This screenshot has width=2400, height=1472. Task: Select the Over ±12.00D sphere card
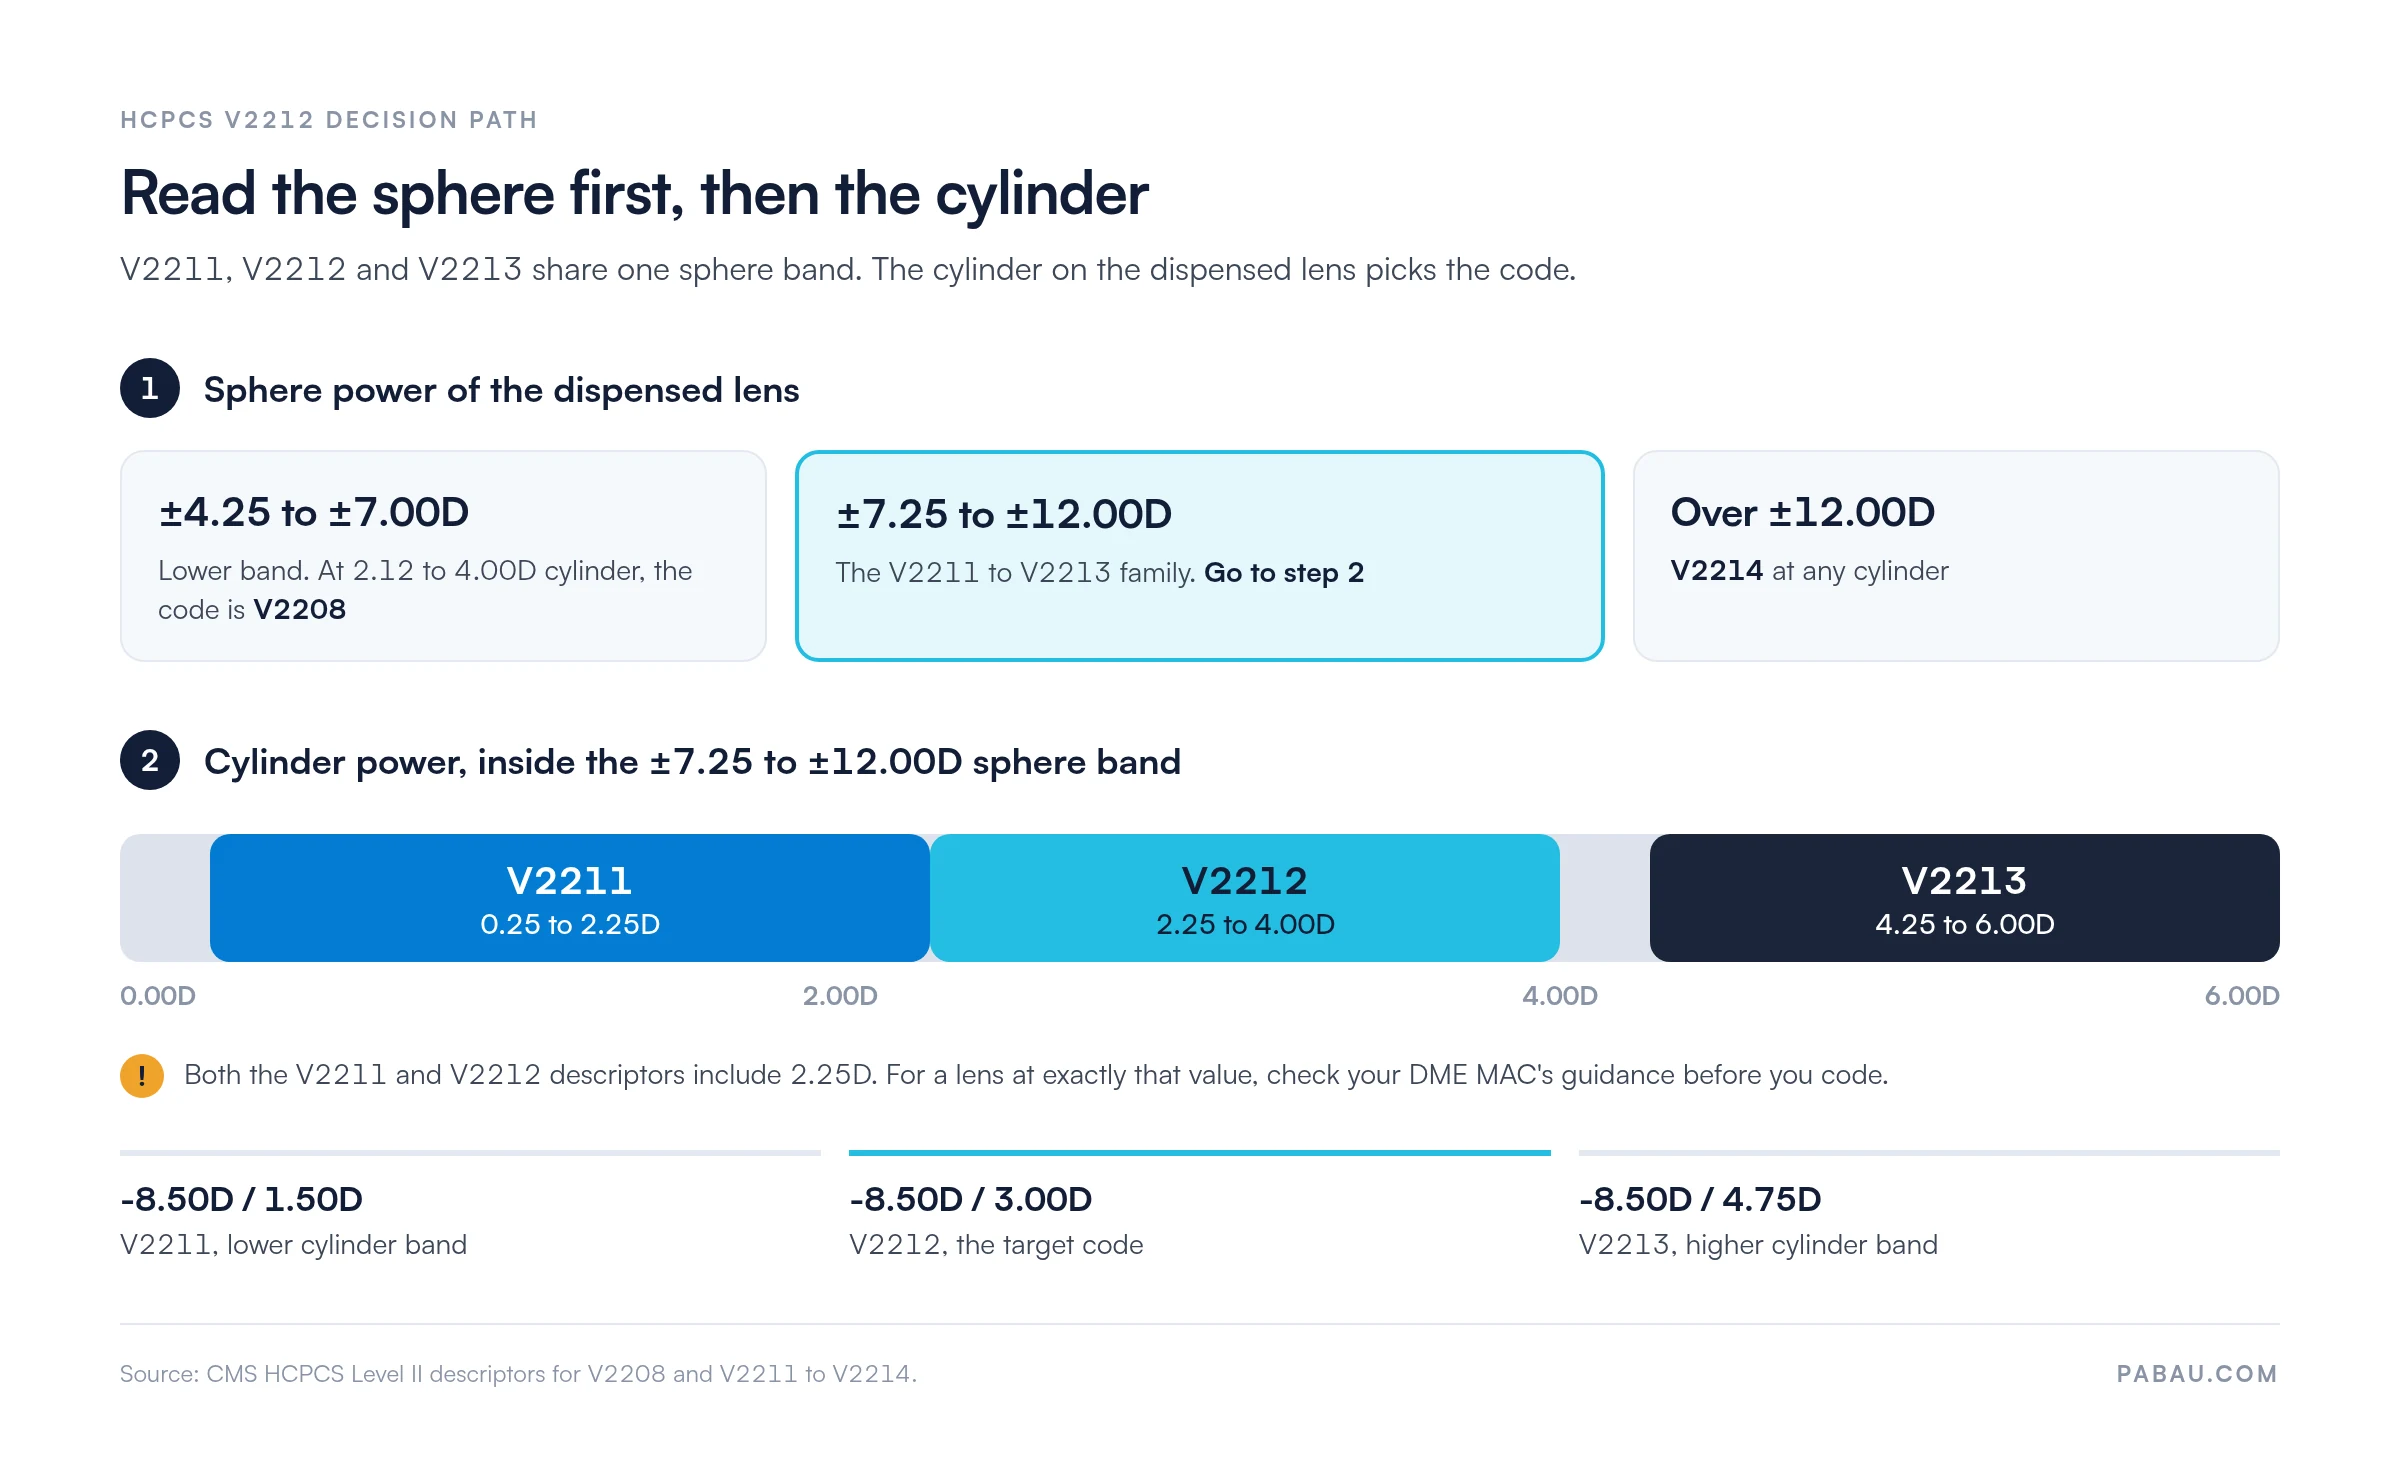tap(1956, 556)
